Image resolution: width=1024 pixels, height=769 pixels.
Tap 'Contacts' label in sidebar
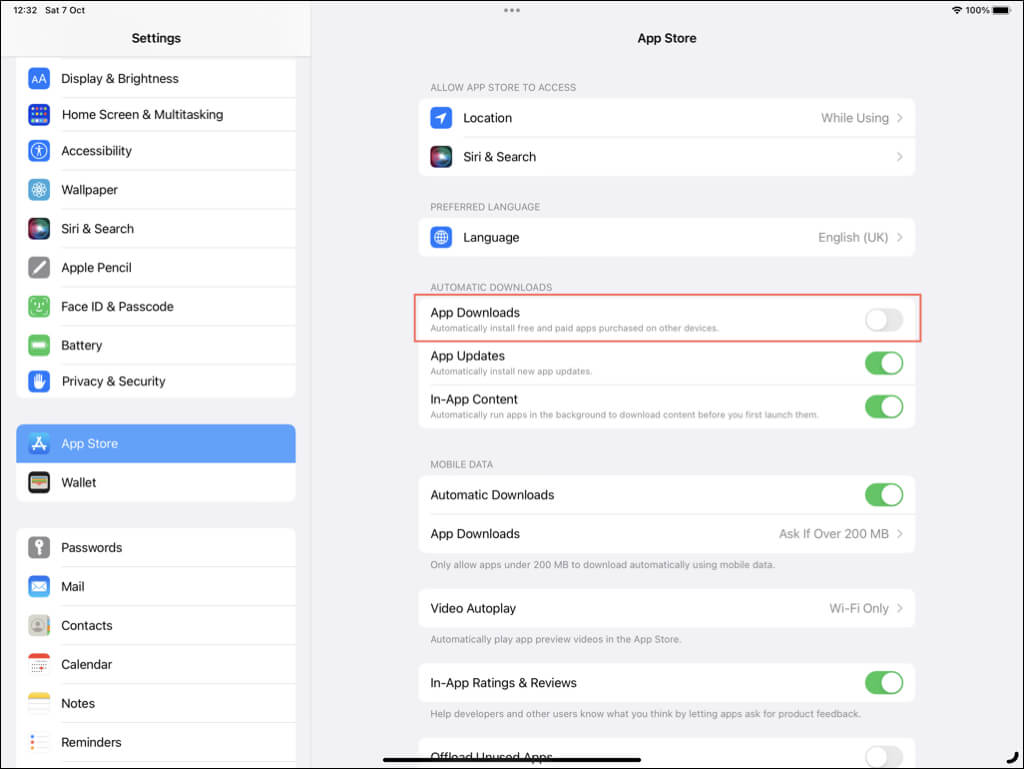click(x=87, y=625)
